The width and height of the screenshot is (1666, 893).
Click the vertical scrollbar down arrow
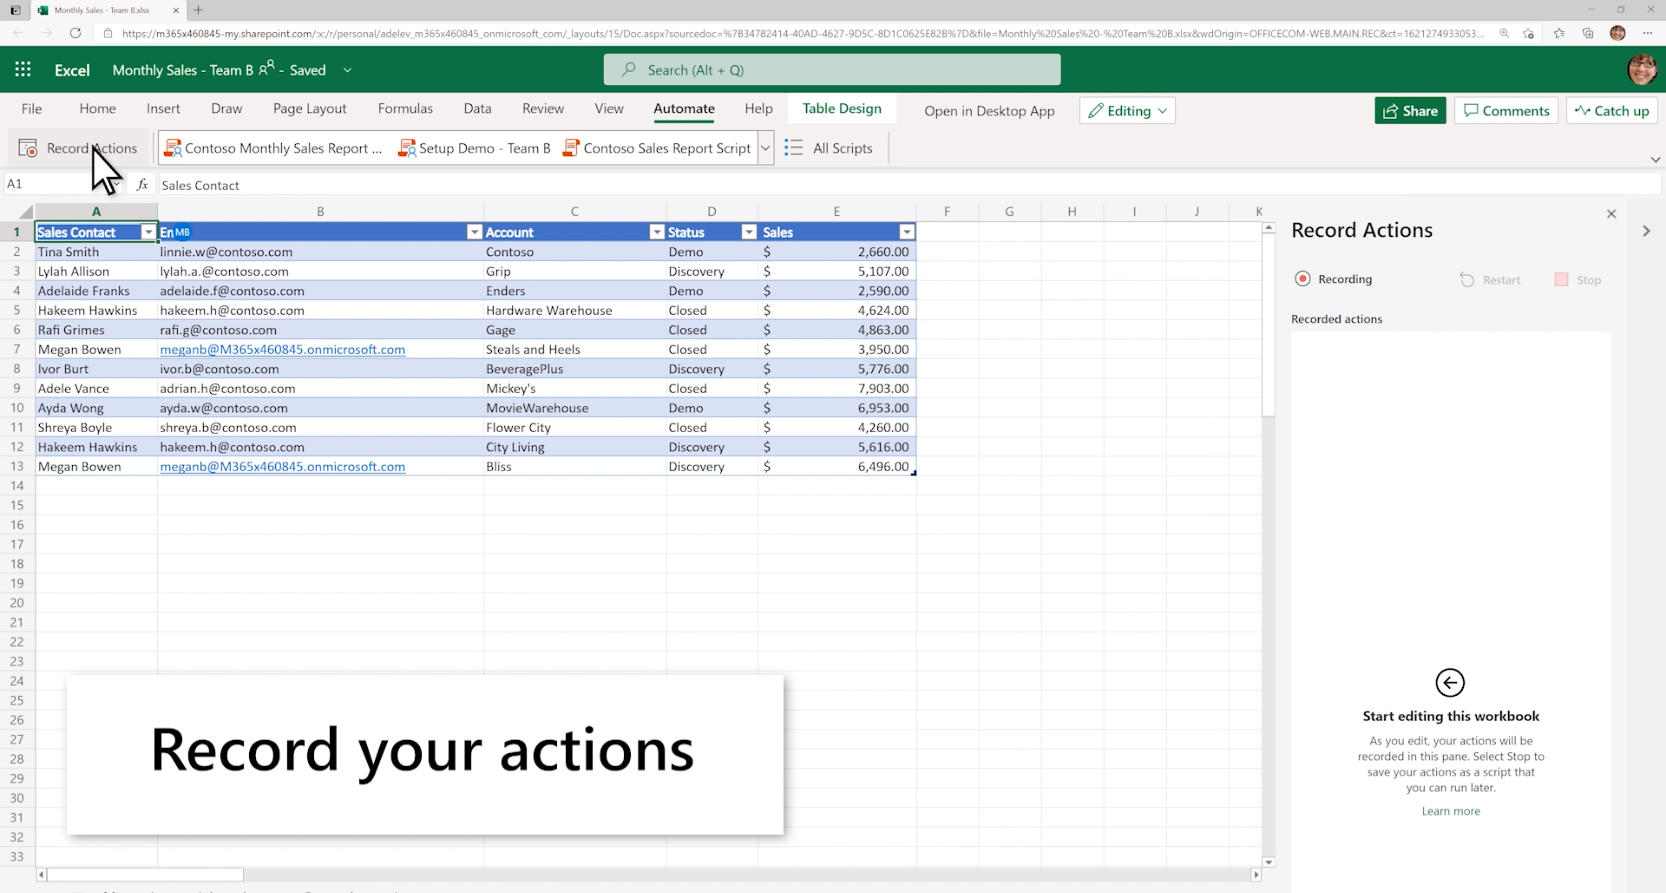click(x=1268, y=862)
